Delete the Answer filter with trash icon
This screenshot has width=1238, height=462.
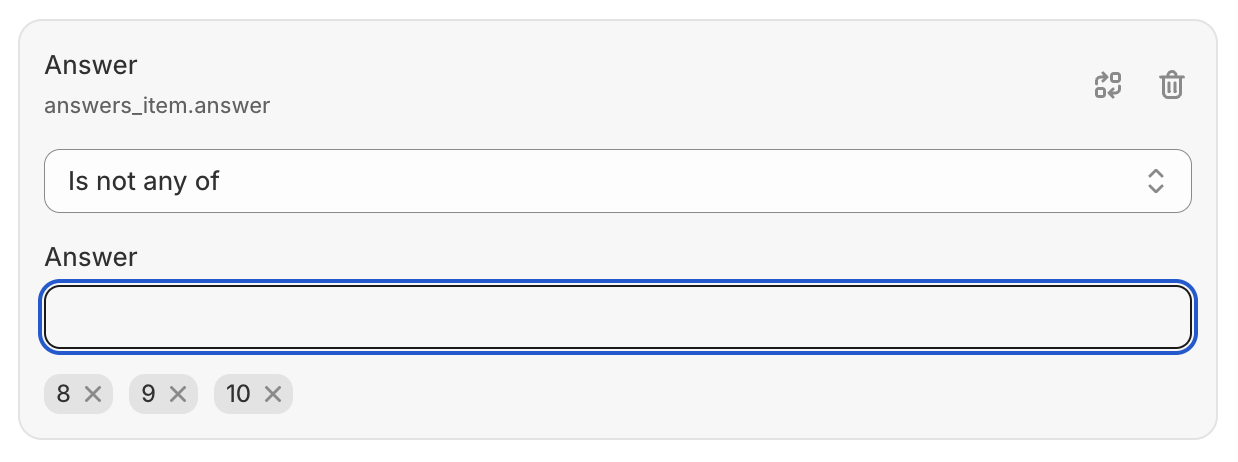1172,85
